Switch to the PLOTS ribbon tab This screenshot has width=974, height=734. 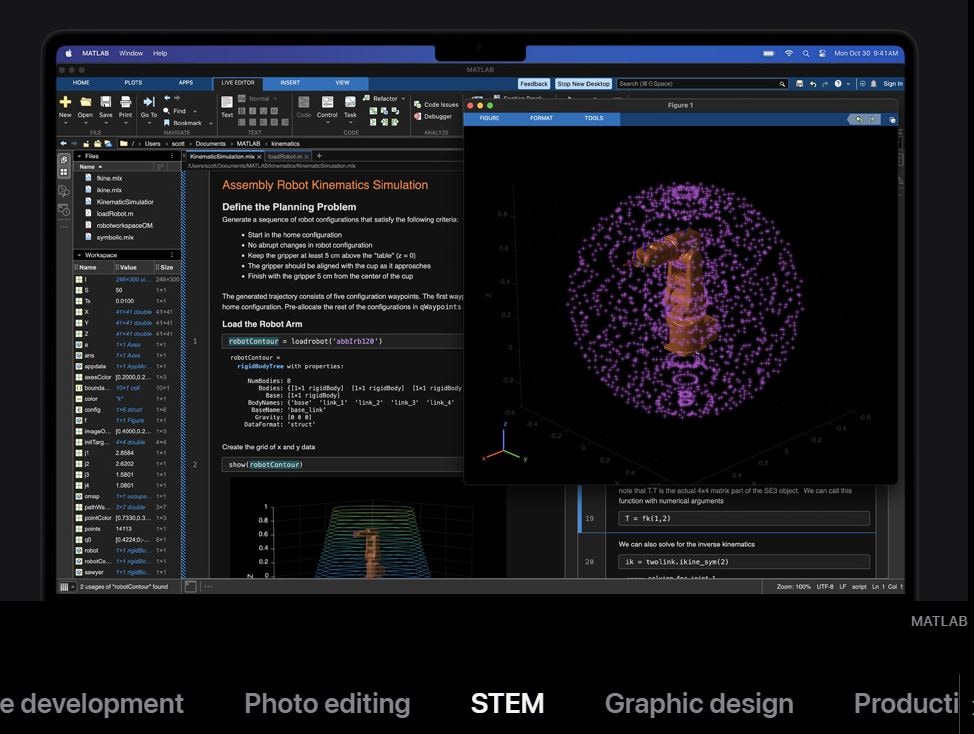(x=133, y=83)
